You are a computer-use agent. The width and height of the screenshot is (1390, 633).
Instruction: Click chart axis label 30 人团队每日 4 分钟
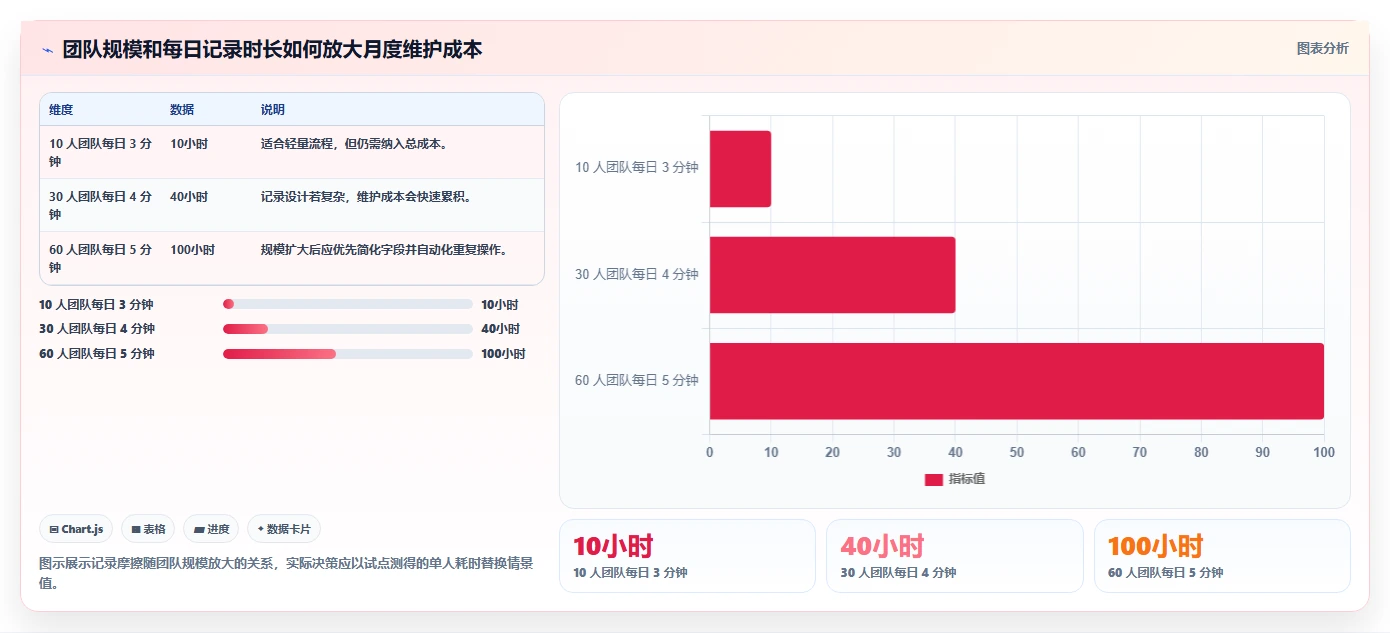click(637, 274)
